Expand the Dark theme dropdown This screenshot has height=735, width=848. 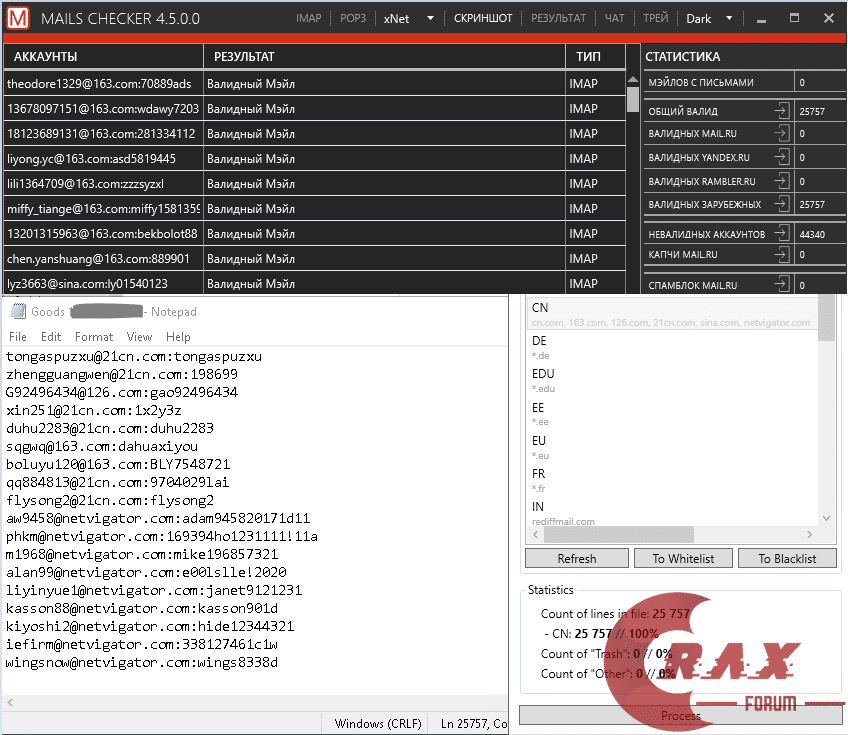[x=712, y=19]
